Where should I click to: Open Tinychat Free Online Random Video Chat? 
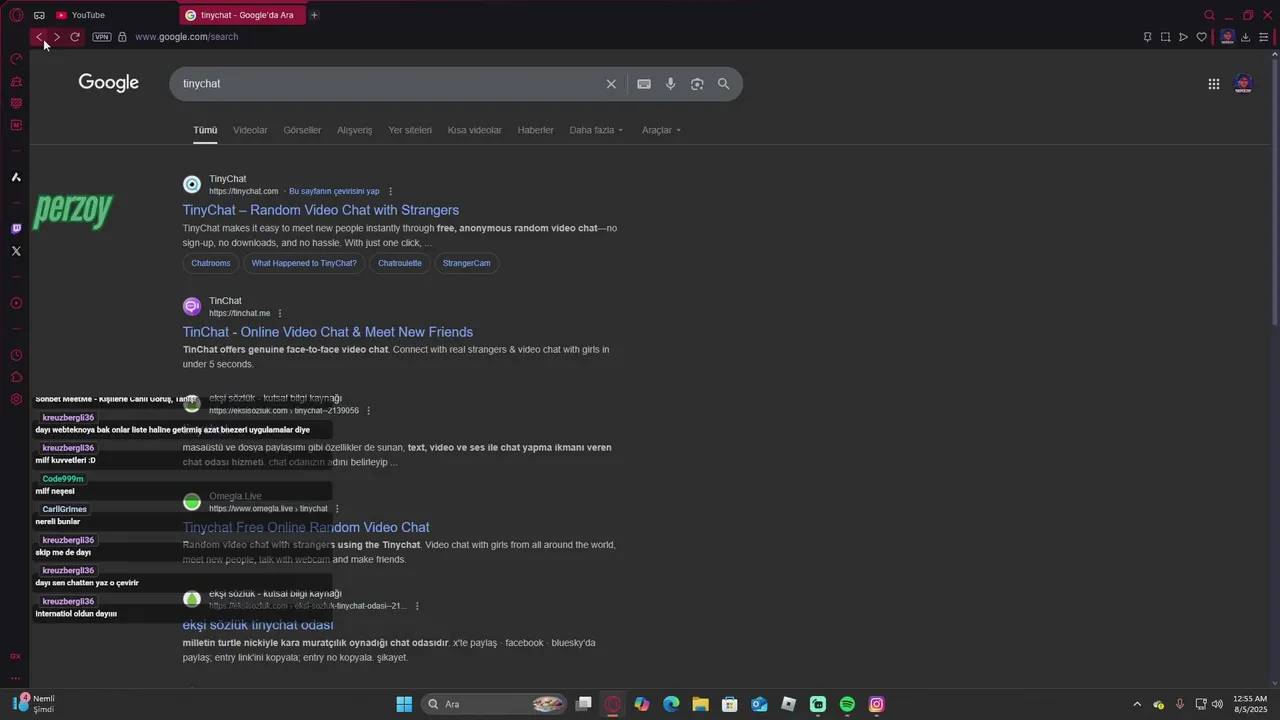pyautogui.click(x=306, y=527)
